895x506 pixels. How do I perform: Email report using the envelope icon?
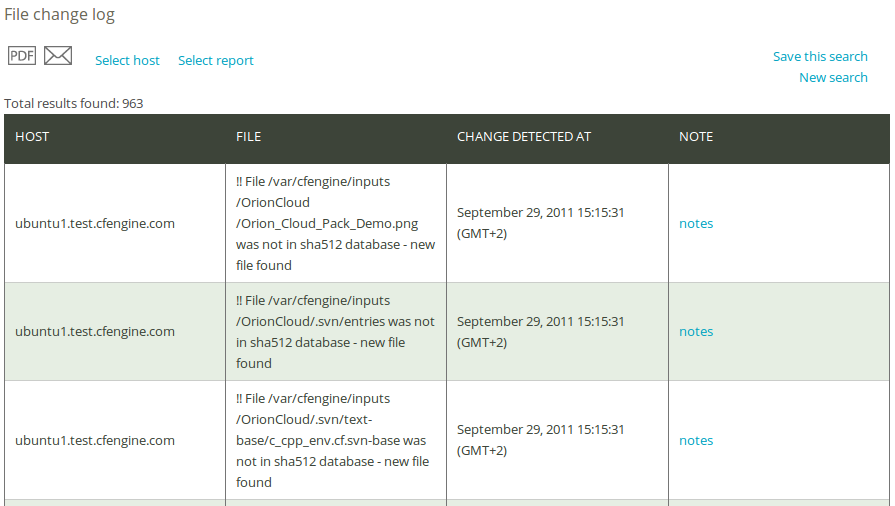coord(58,55)
